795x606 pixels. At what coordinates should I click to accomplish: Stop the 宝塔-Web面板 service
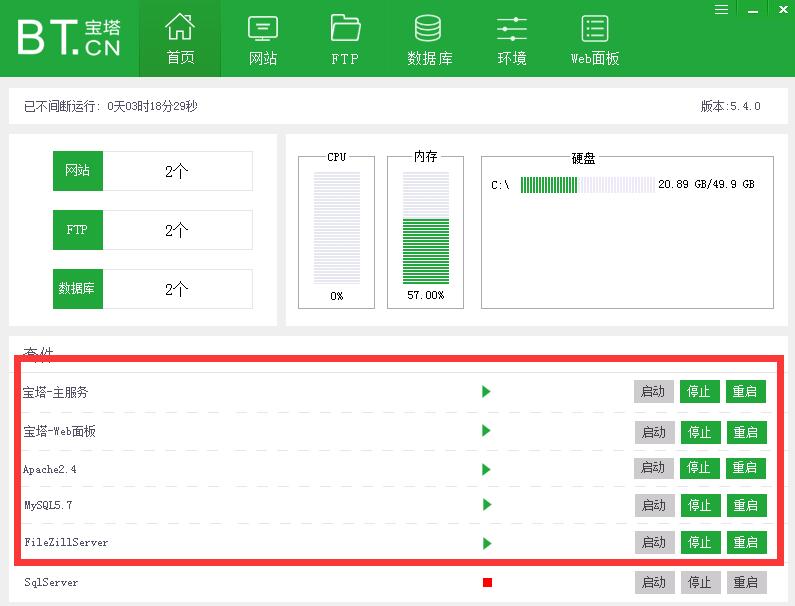coord(701,433)
